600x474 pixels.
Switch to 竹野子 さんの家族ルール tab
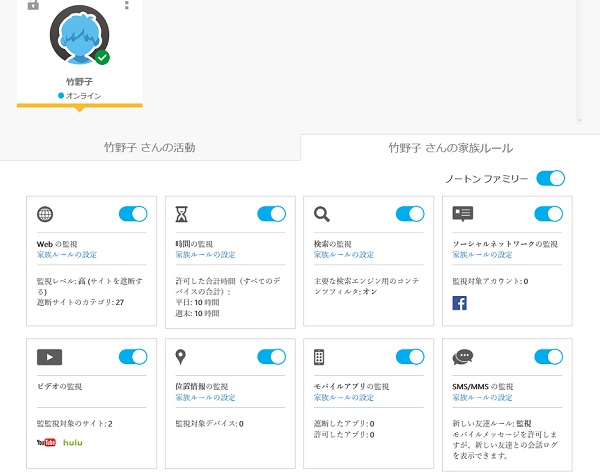tap(450, 148)
